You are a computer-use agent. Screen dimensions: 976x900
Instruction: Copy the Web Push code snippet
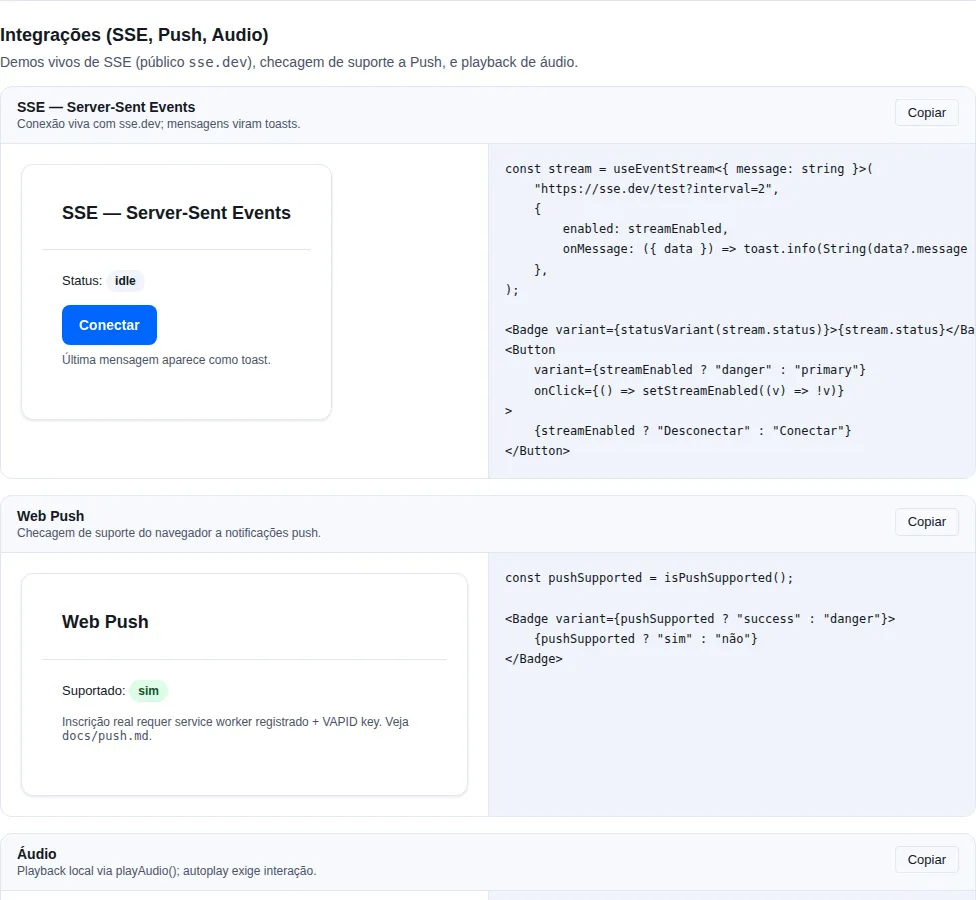[926, 522]
